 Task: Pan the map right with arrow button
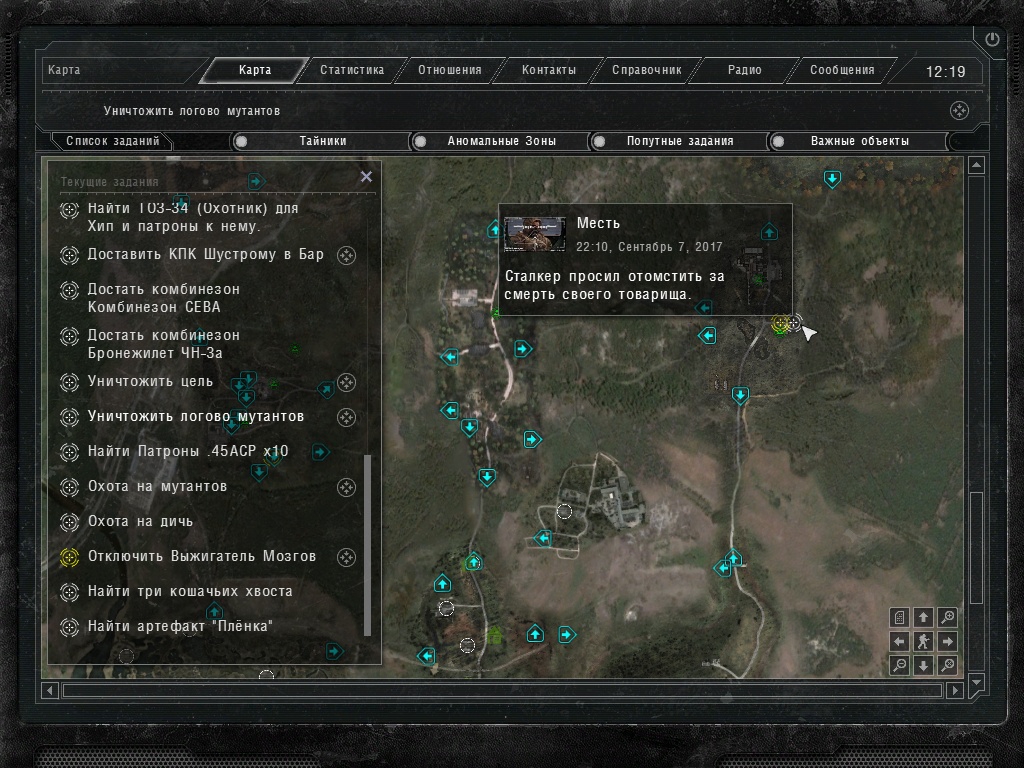(947, 641)
